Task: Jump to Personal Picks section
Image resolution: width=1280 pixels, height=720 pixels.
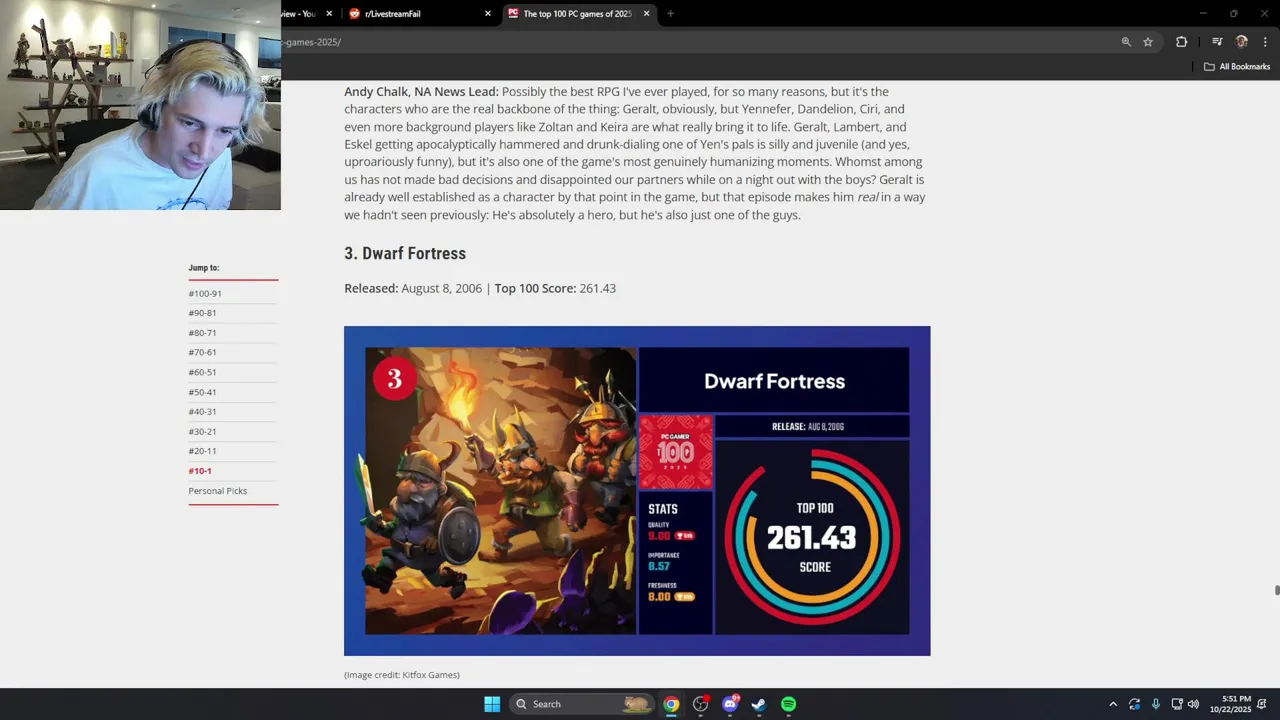Action: 218,491
